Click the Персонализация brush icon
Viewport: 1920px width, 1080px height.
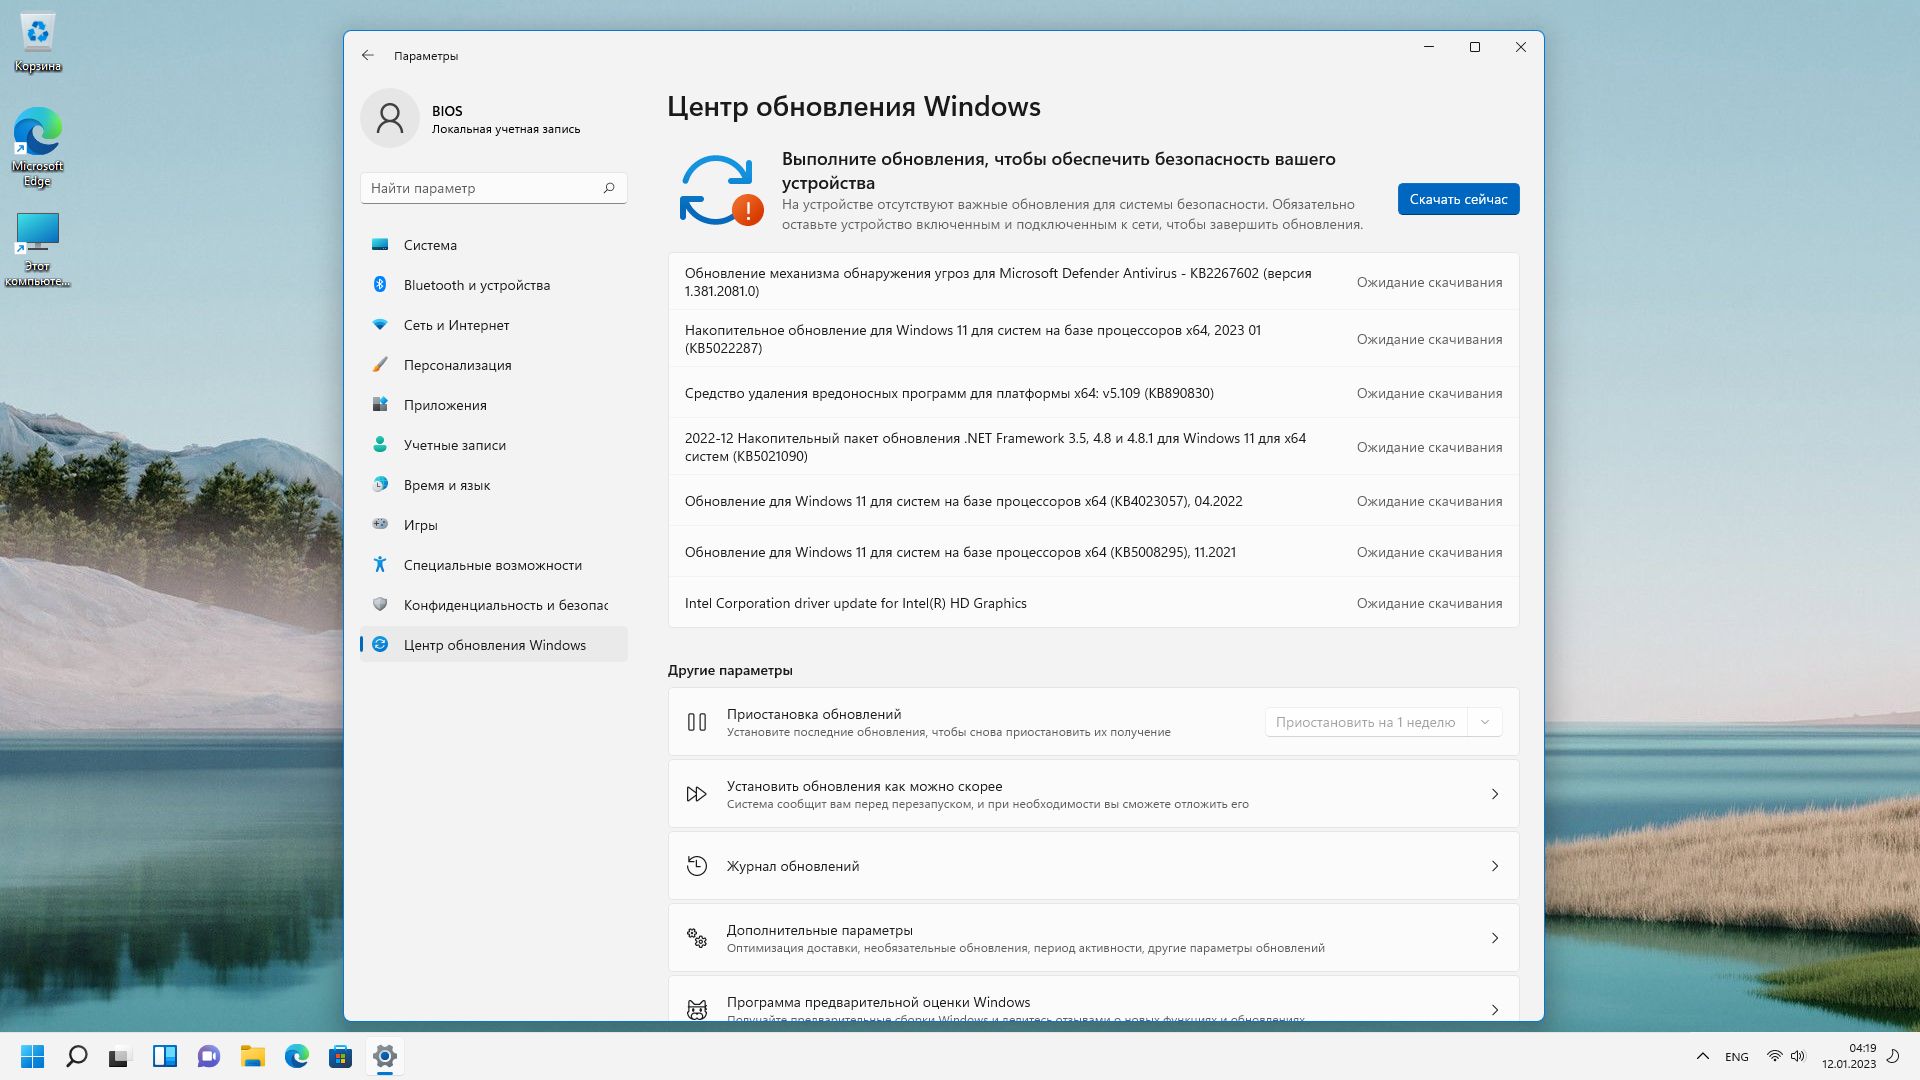pyautogui.click(x=380, y=365)
